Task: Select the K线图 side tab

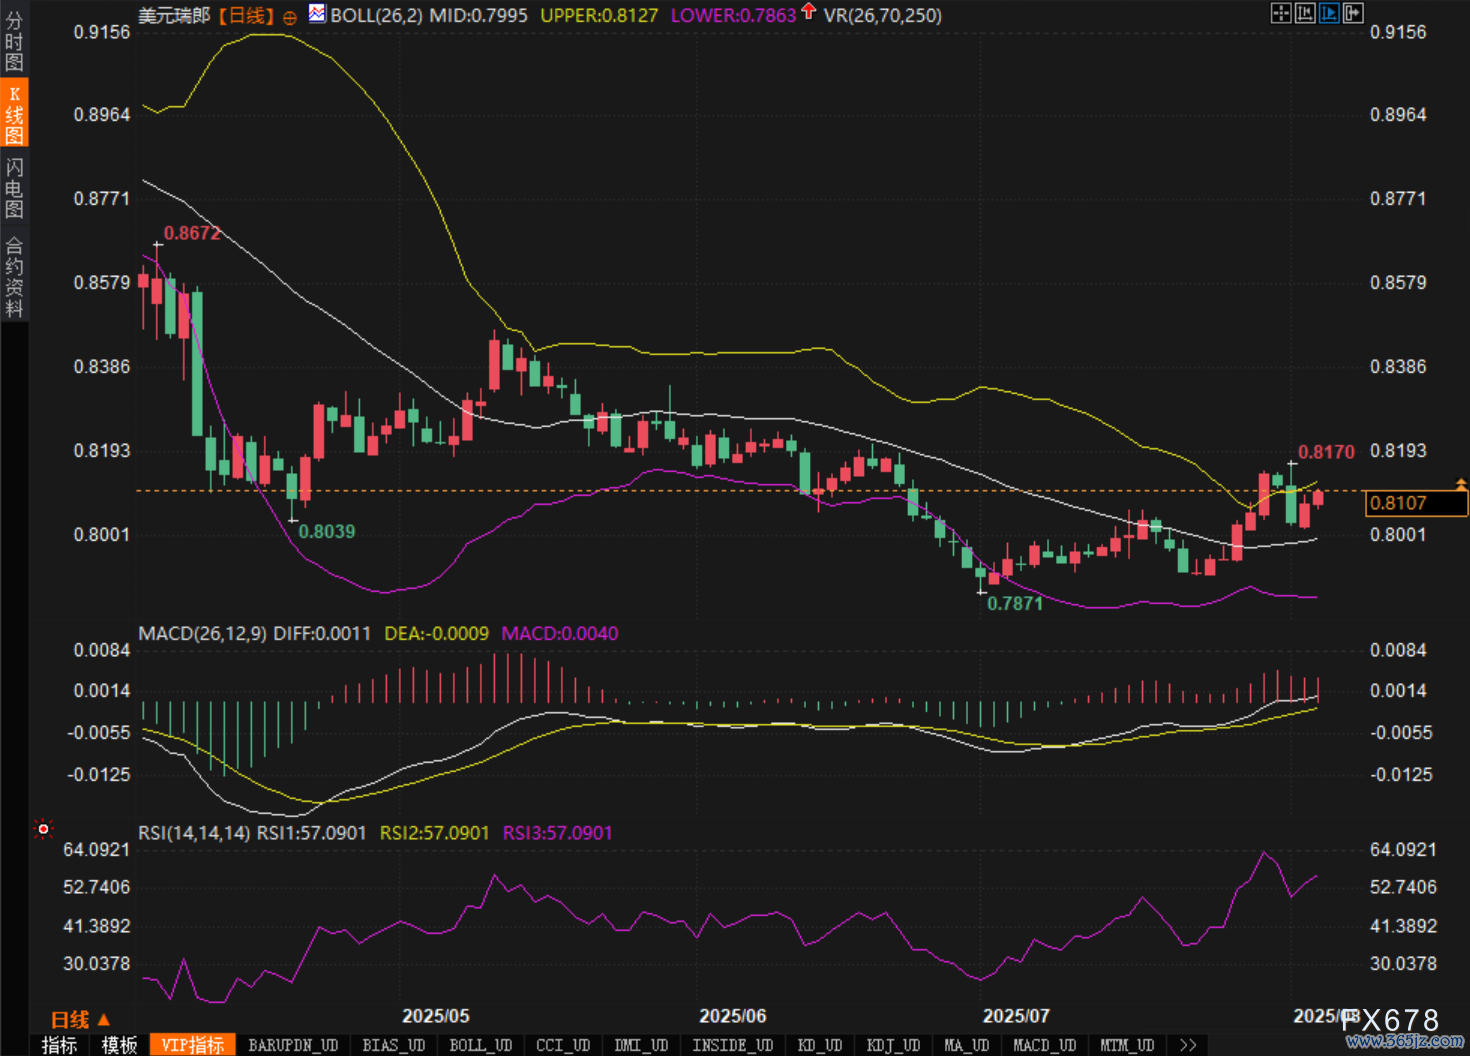Action: (x=14, y=113)
